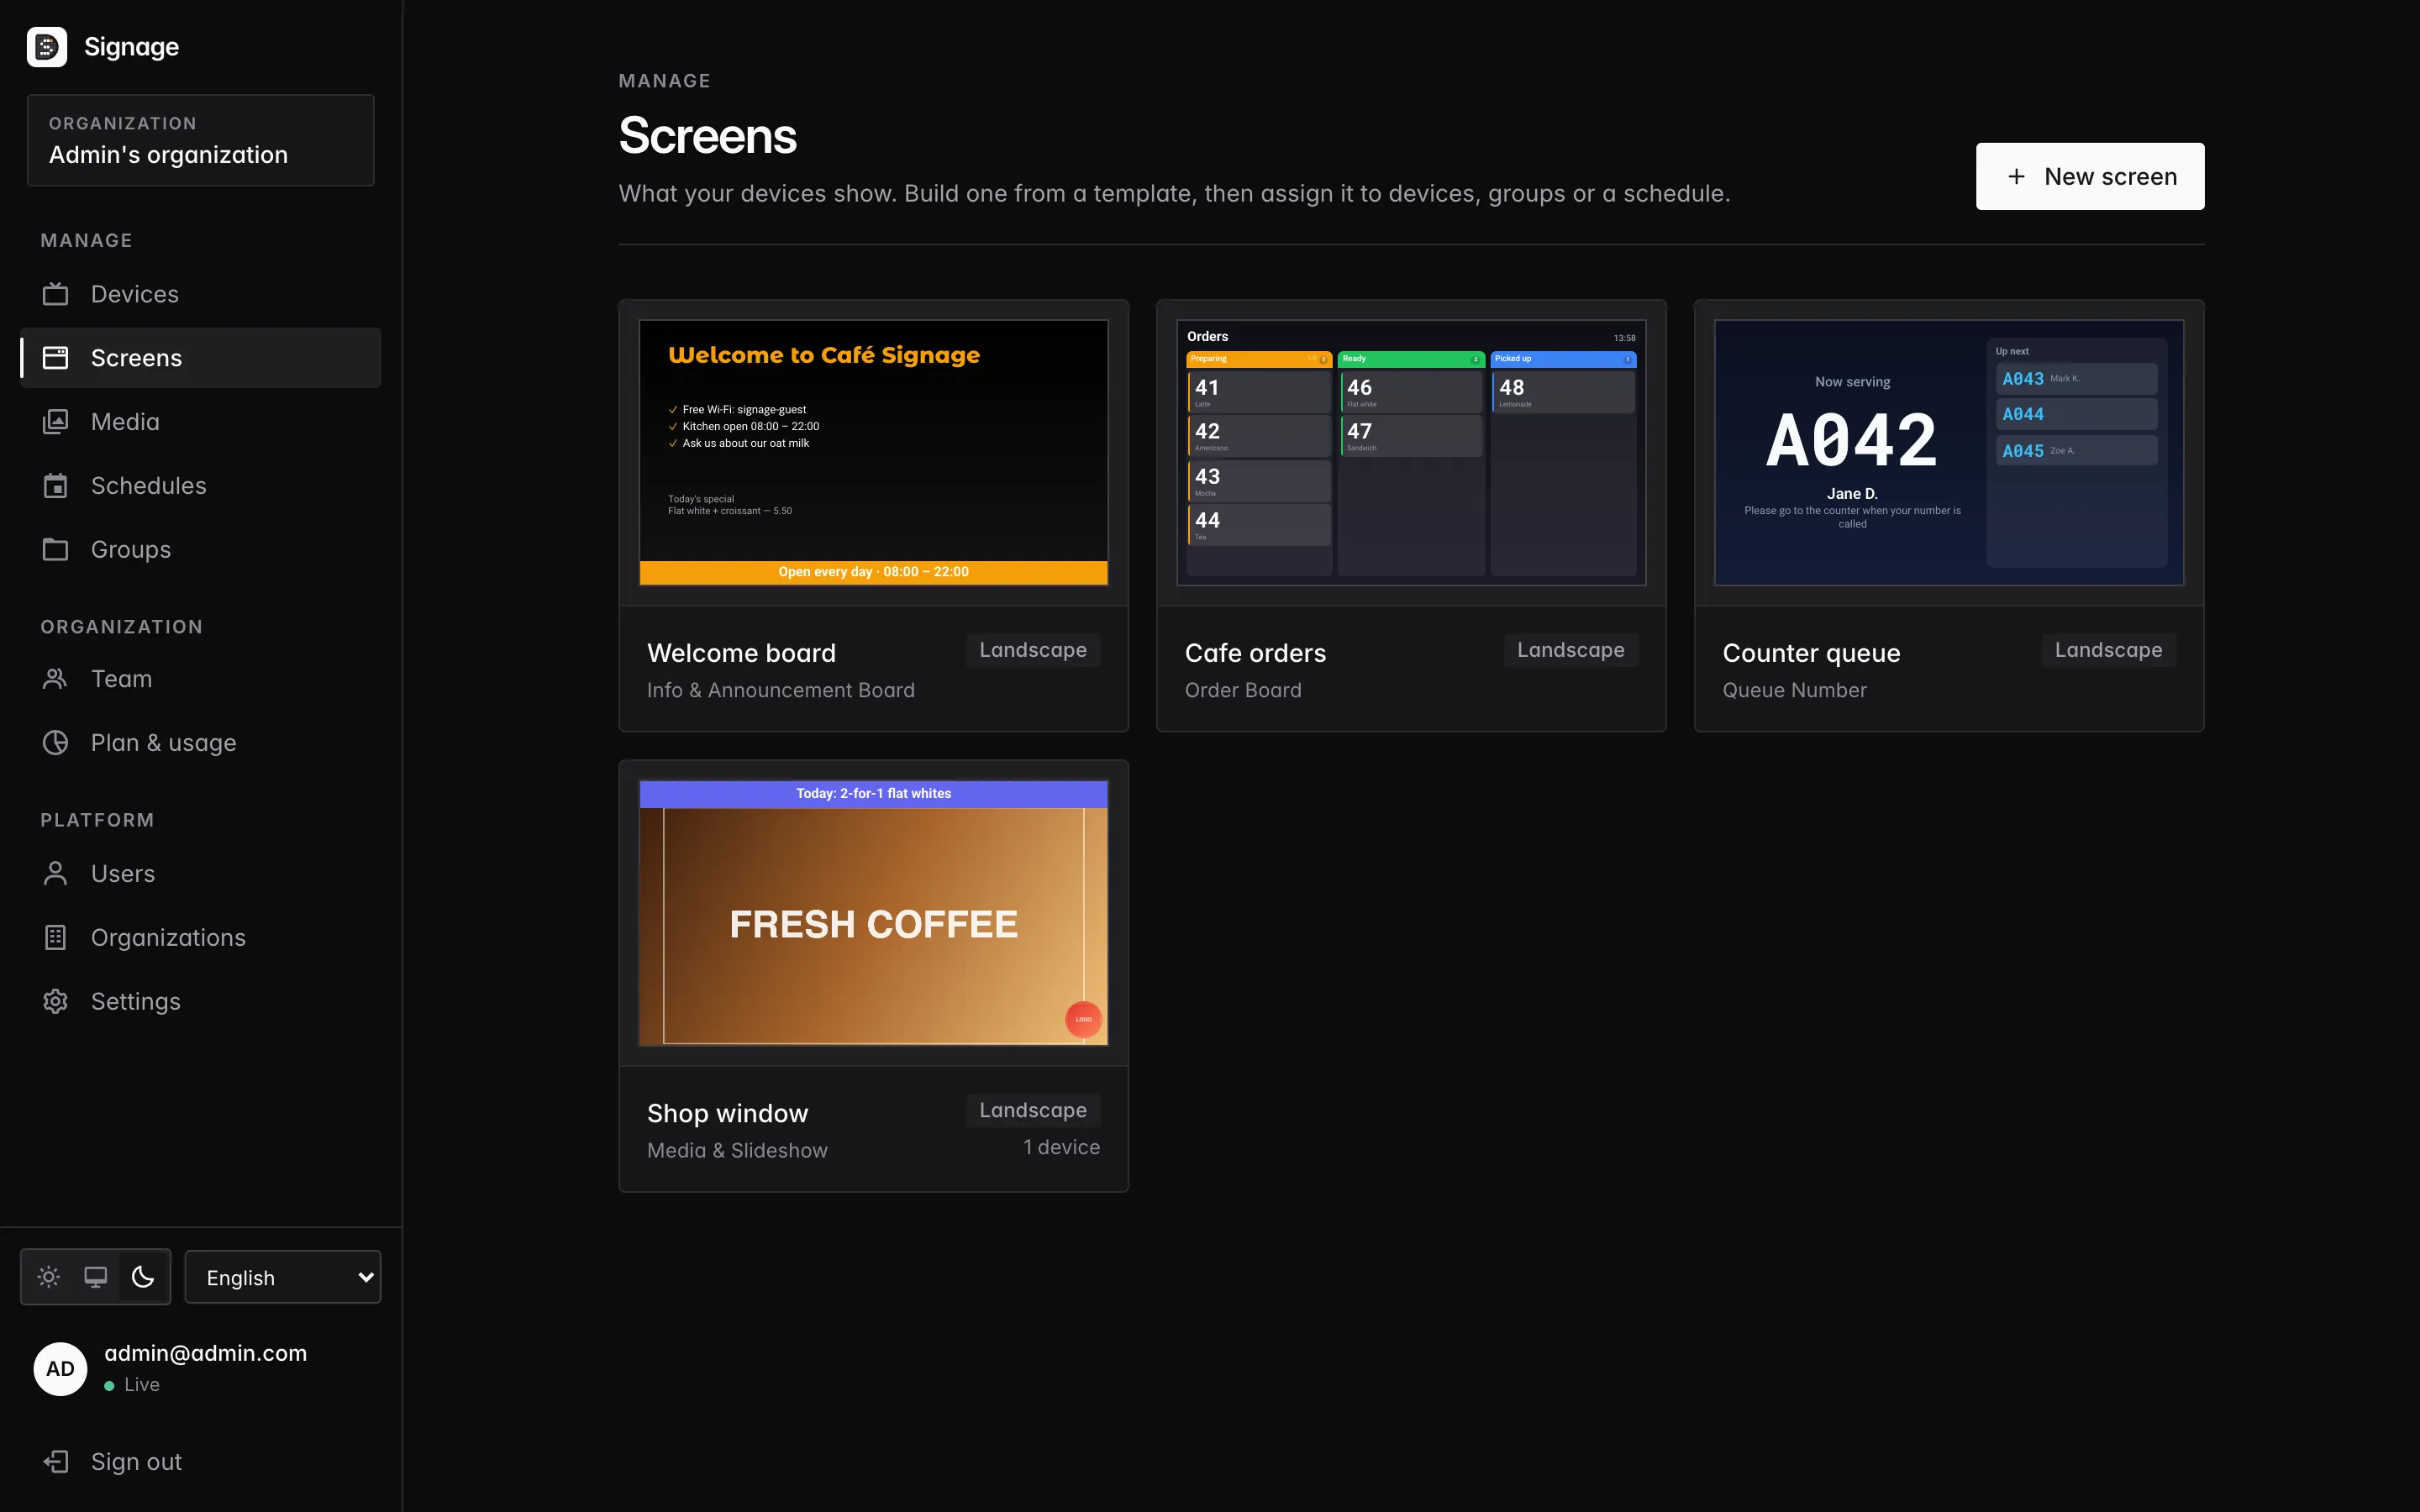Click the 'Media & Slideshow' template label
This screenshot has width=2420, height=1512.
pyautogui.click(x=737, y=1150)
